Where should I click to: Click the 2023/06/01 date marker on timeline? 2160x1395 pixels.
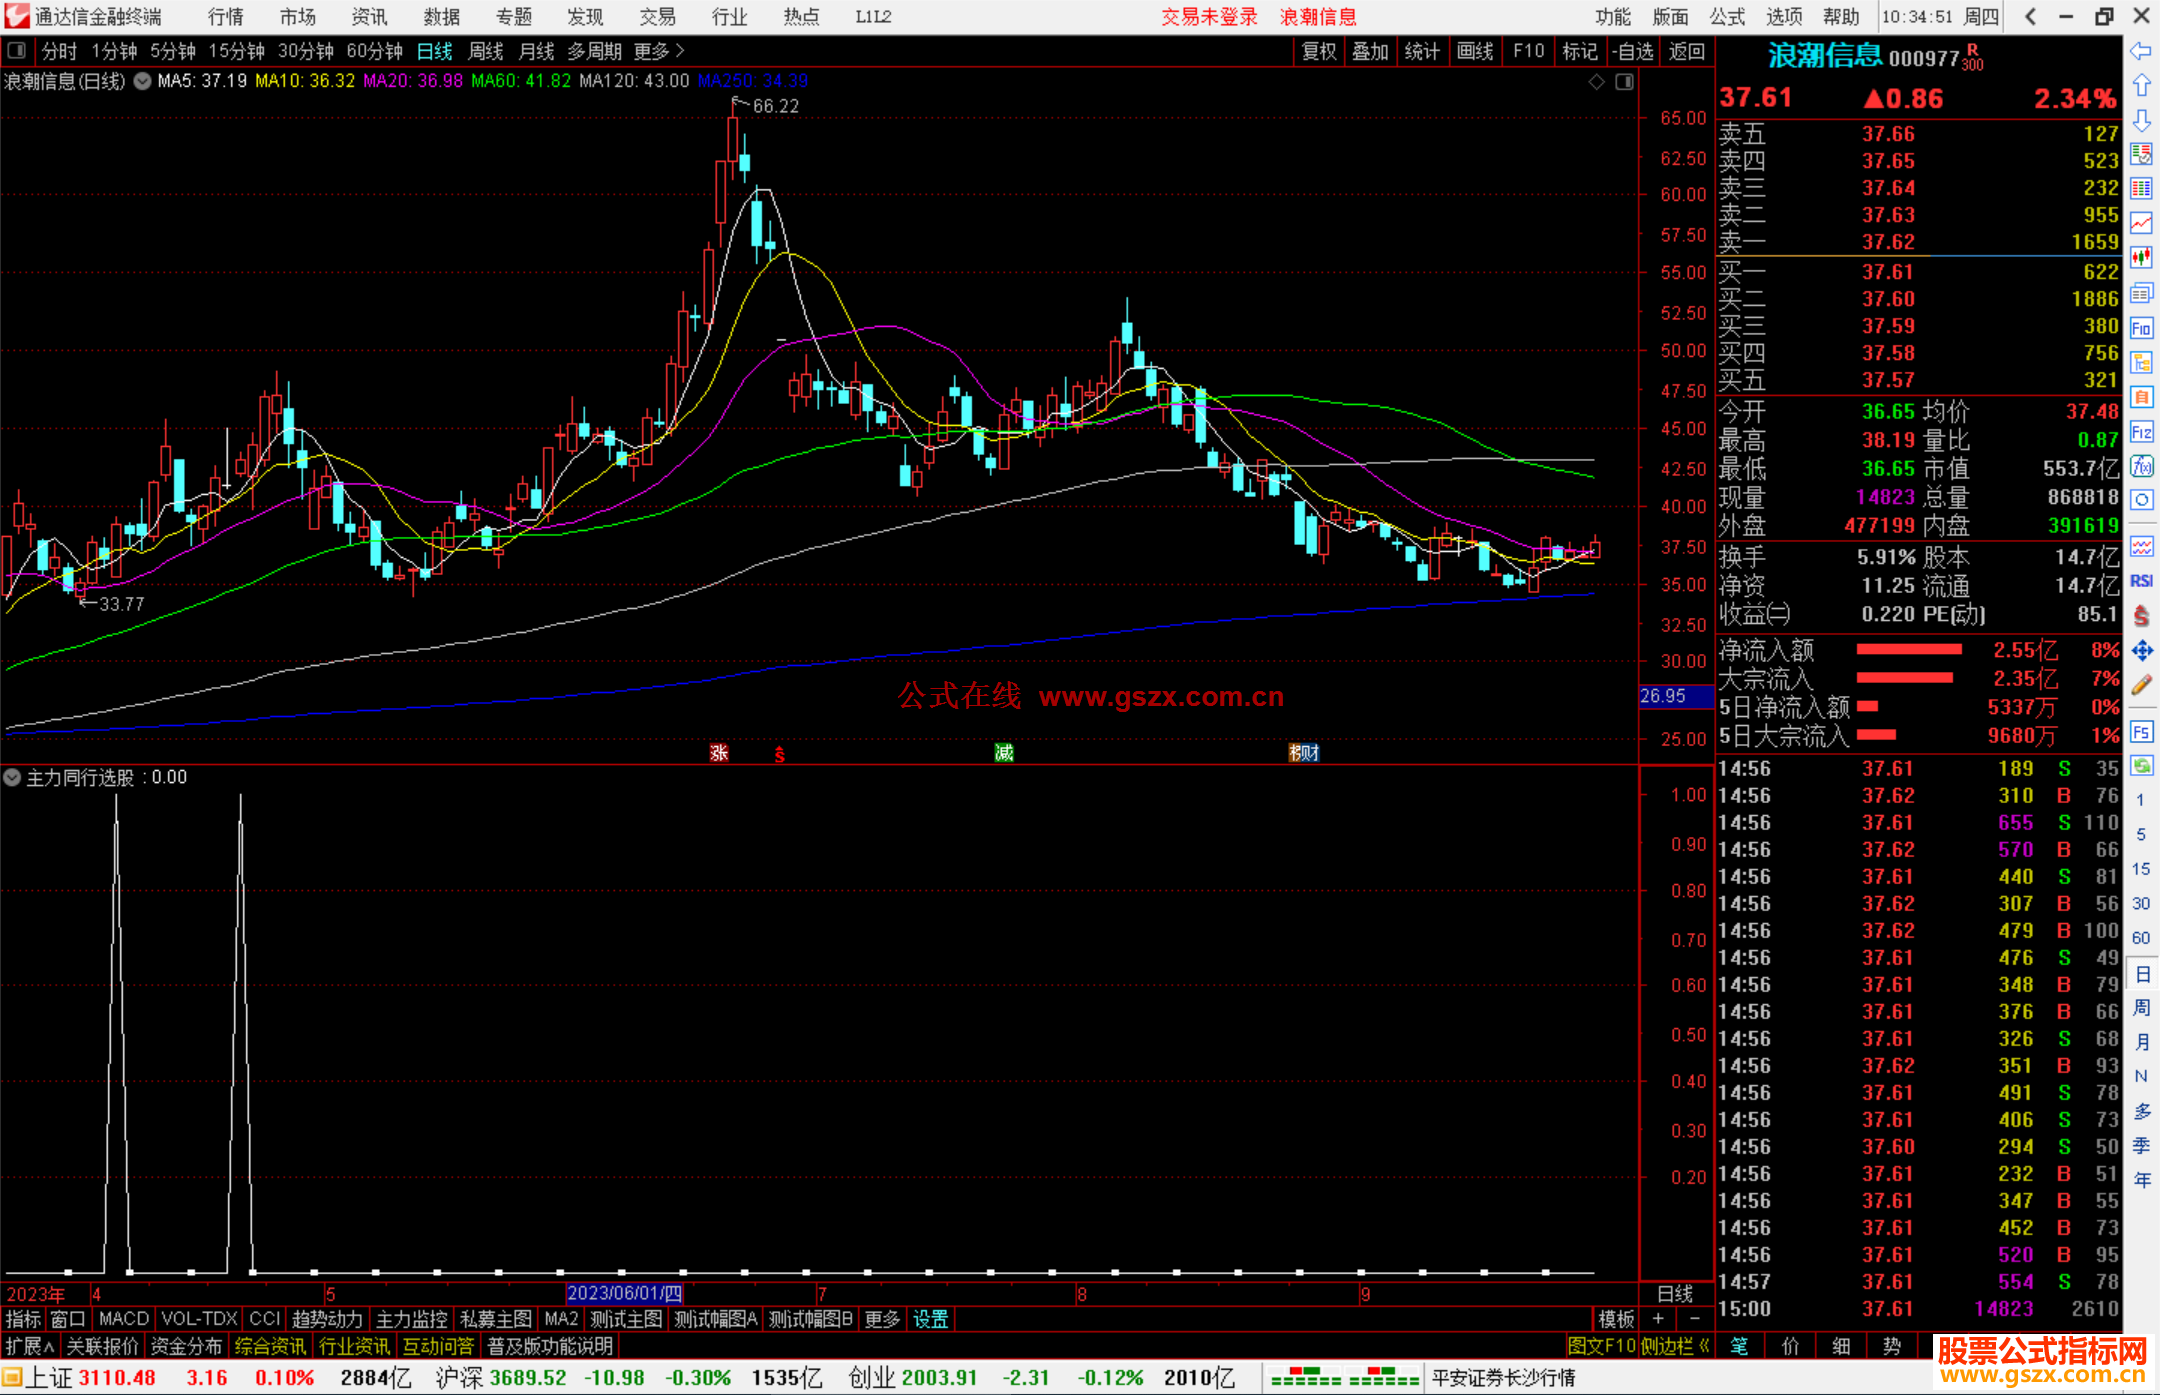624,1293
